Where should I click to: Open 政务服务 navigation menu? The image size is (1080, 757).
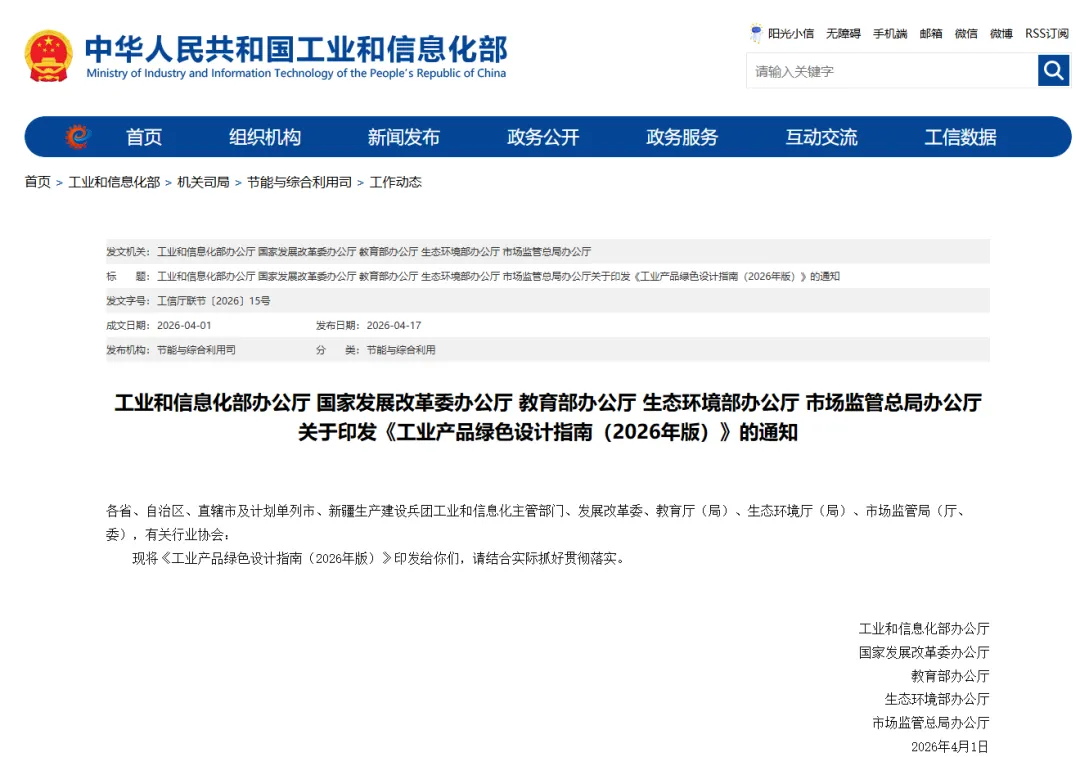tap(682, 137)
